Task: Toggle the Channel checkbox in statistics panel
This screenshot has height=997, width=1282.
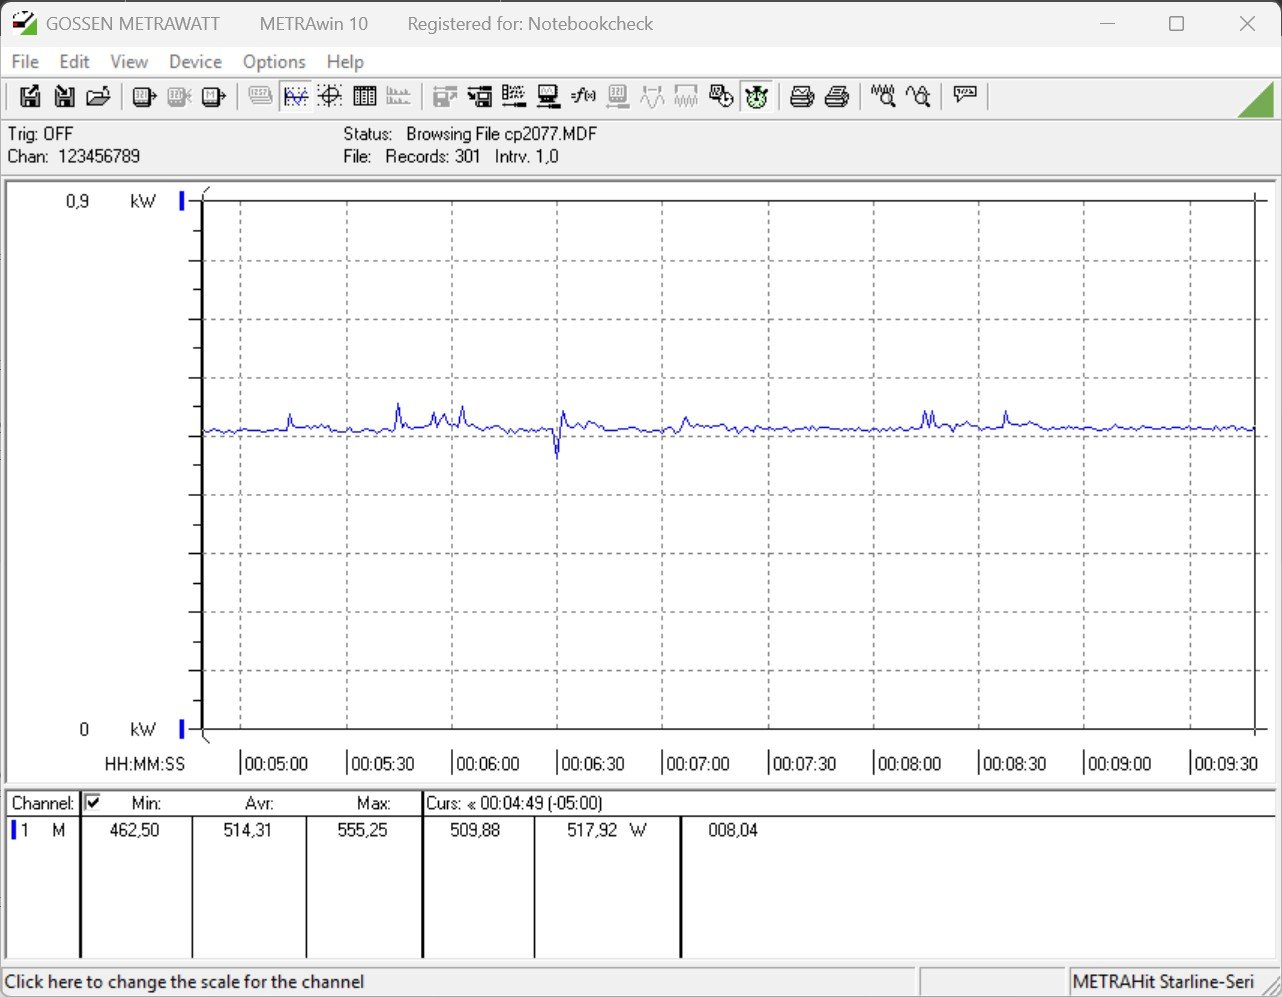Action: click(93, 802)
